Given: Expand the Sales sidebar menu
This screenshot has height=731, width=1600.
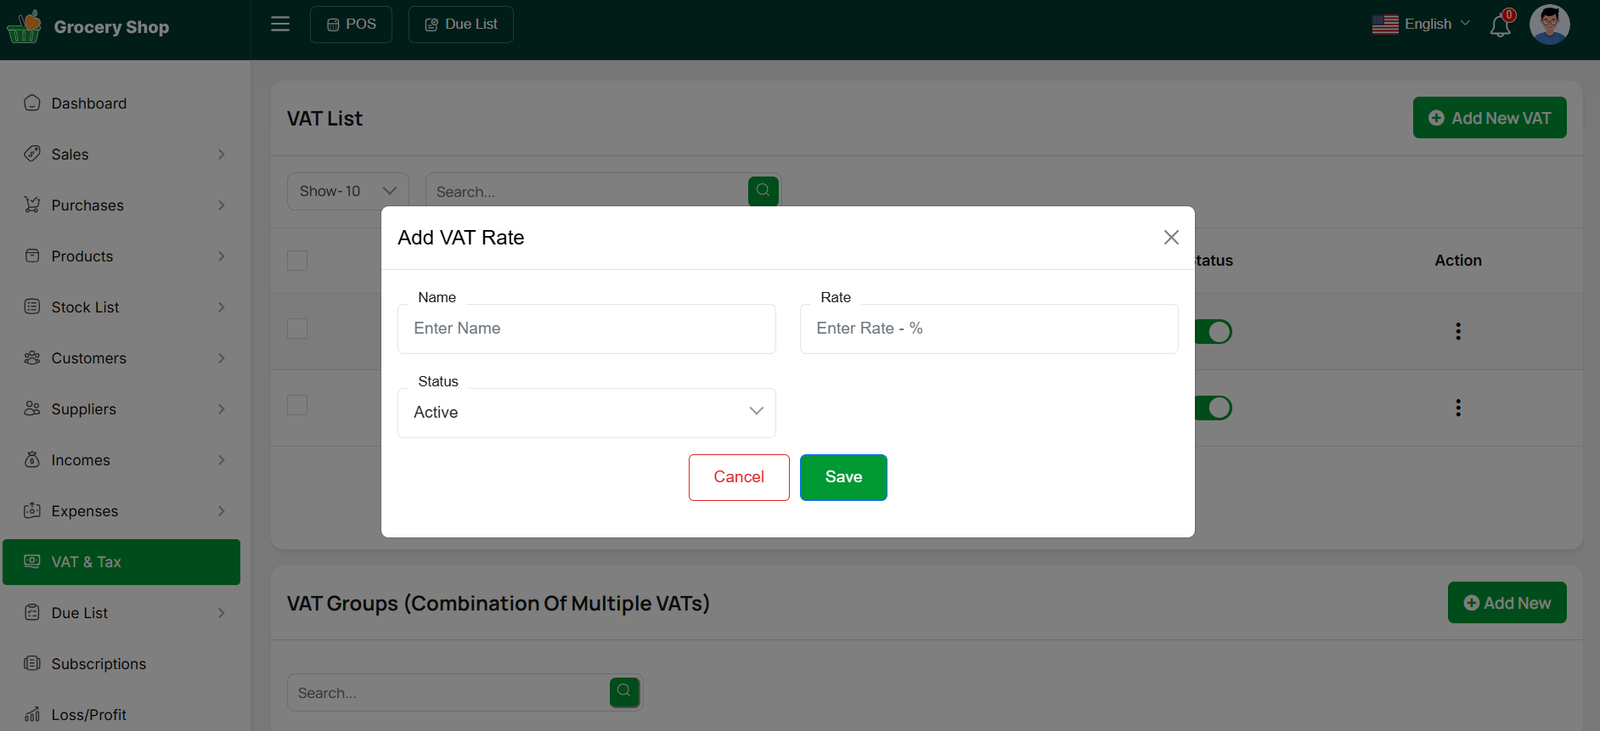Looking at the screenshot, I should [125, 154].
